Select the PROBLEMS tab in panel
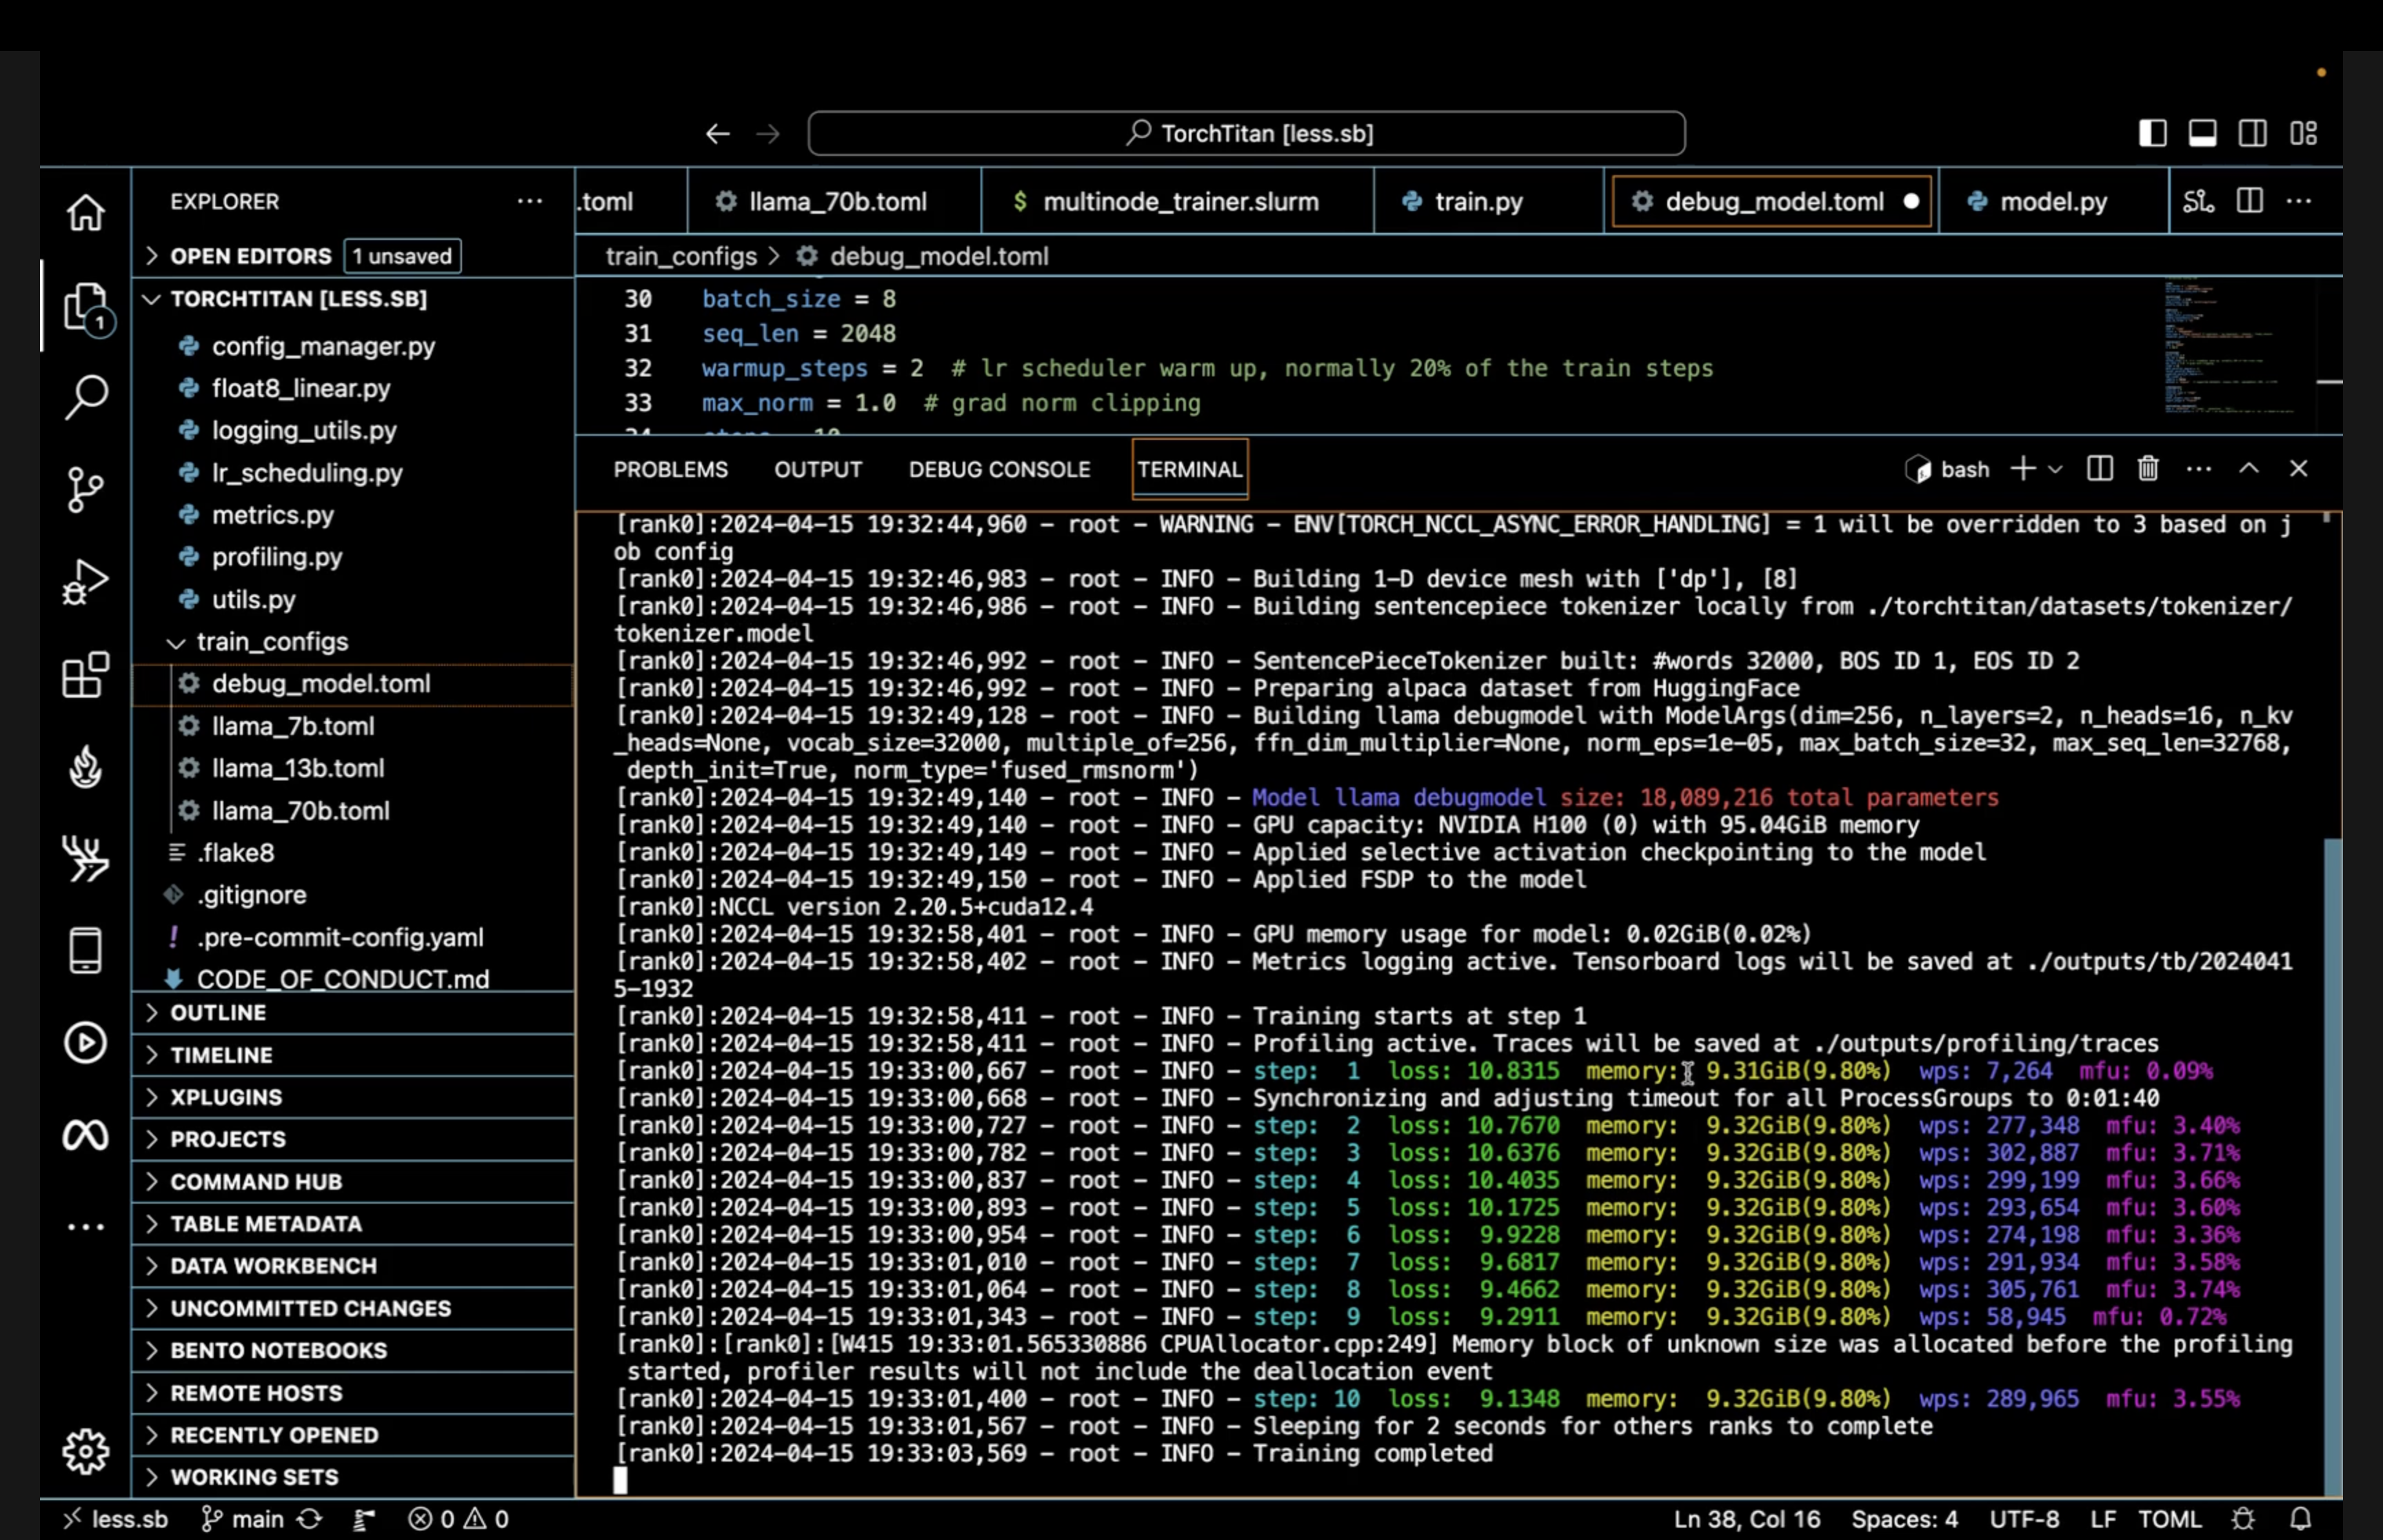The width and height of the screenshot is (2383, 1540). click(x=670, y=469)
